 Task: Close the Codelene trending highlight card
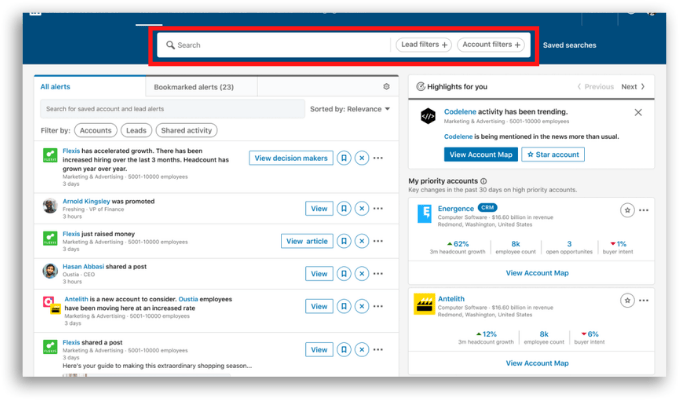(638, 112)
